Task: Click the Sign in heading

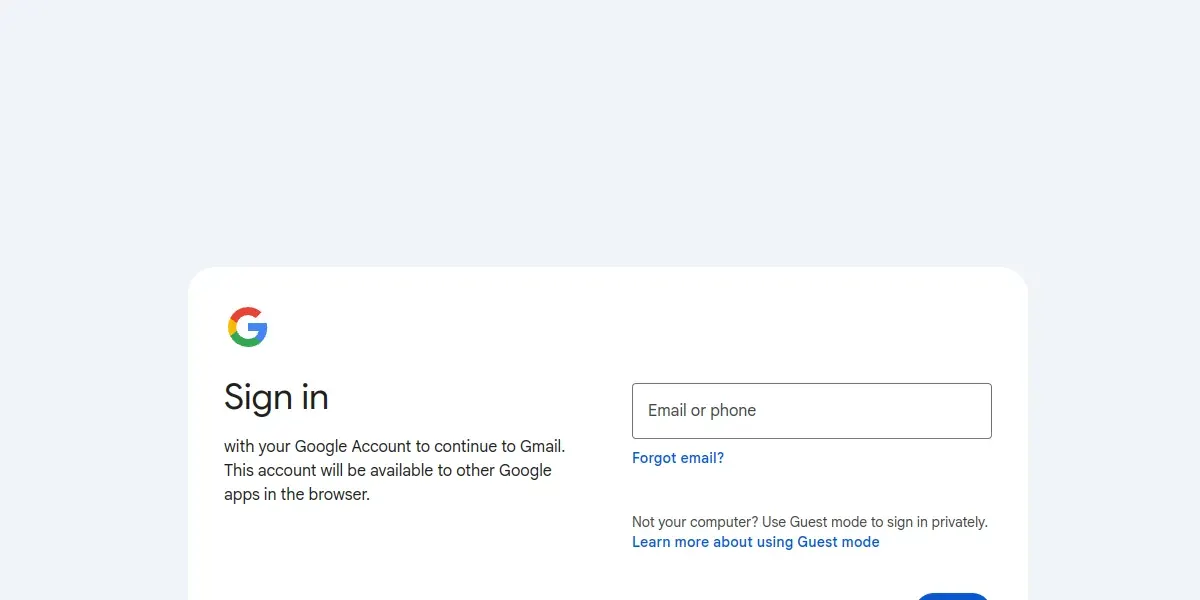Action: (276, 397)
